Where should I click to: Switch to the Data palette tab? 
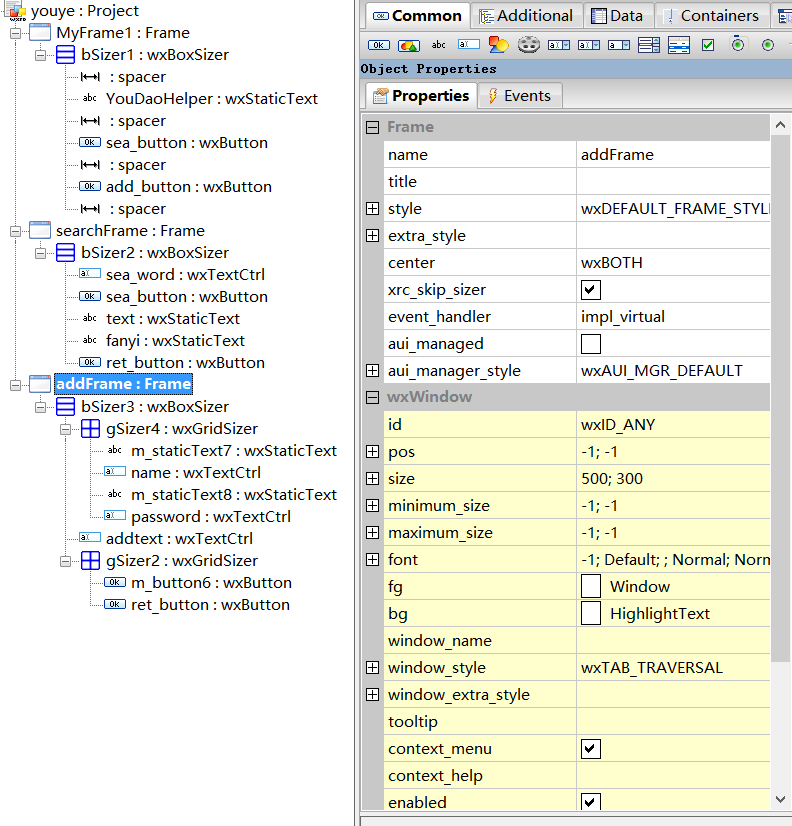(618, 16)
